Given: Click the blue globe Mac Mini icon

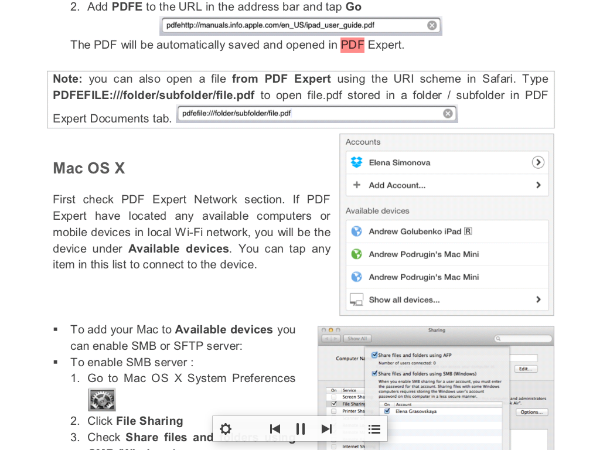Looking at the screenshot, I should click(x=356, y=277).
